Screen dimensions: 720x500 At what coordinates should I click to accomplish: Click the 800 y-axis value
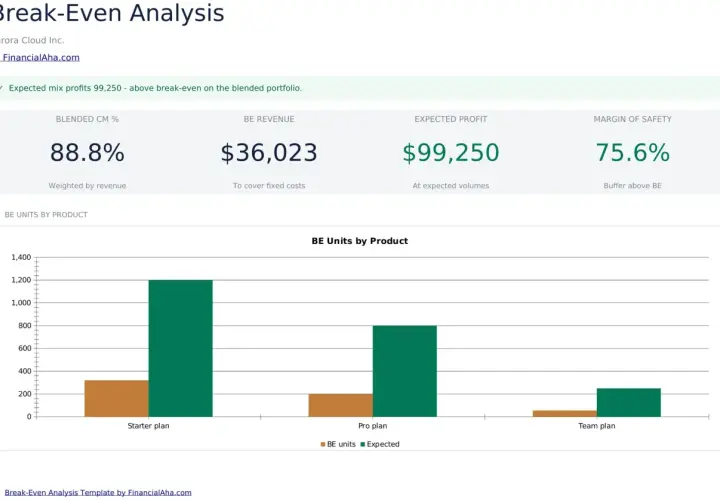25,326
